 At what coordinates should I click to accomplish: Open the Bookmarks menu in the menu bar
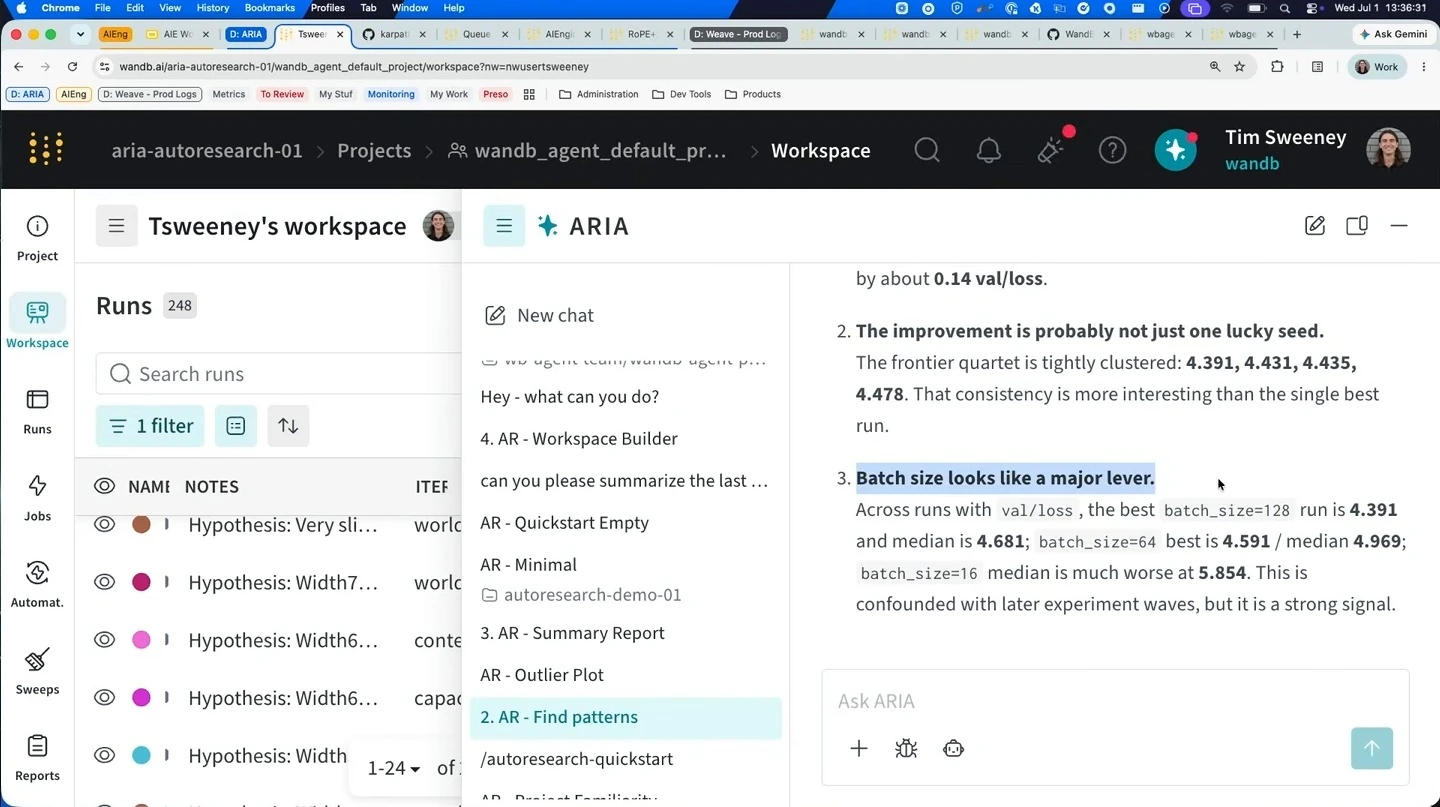[270, 8]
